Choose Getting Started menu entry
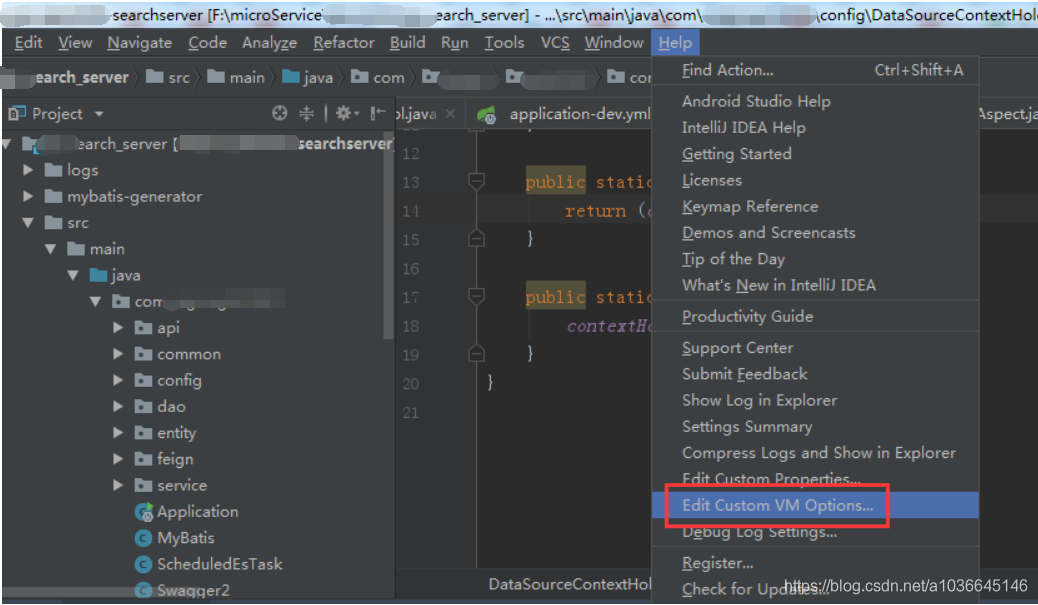The width and height of the screenshot is (1038, 605). pos(816,154)
